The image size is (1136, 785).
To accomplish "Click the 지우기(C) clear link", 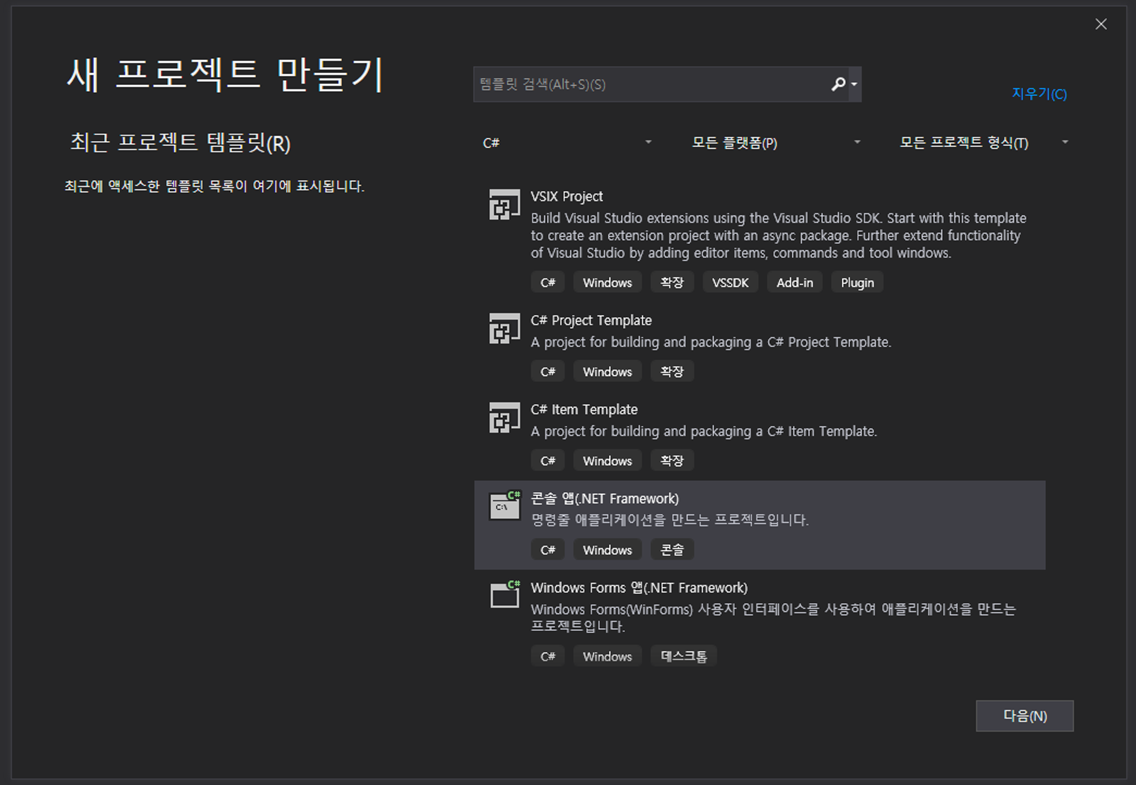I will pyautogui.click(x=1039, y=93).
